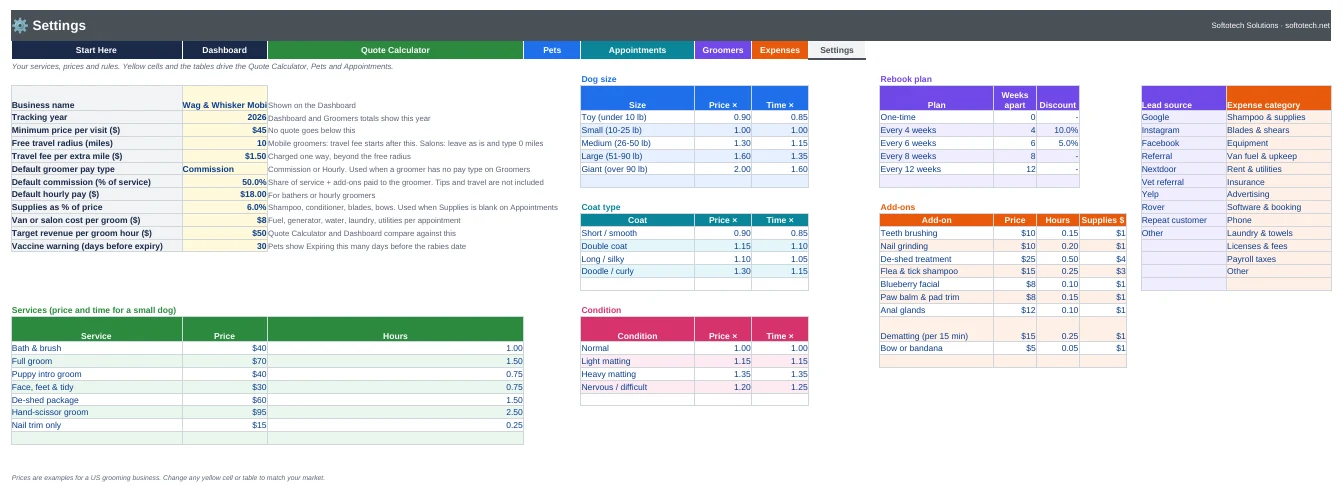
Task: Click the Van fuel & upkeep expense category
Action: (1279, 156)
